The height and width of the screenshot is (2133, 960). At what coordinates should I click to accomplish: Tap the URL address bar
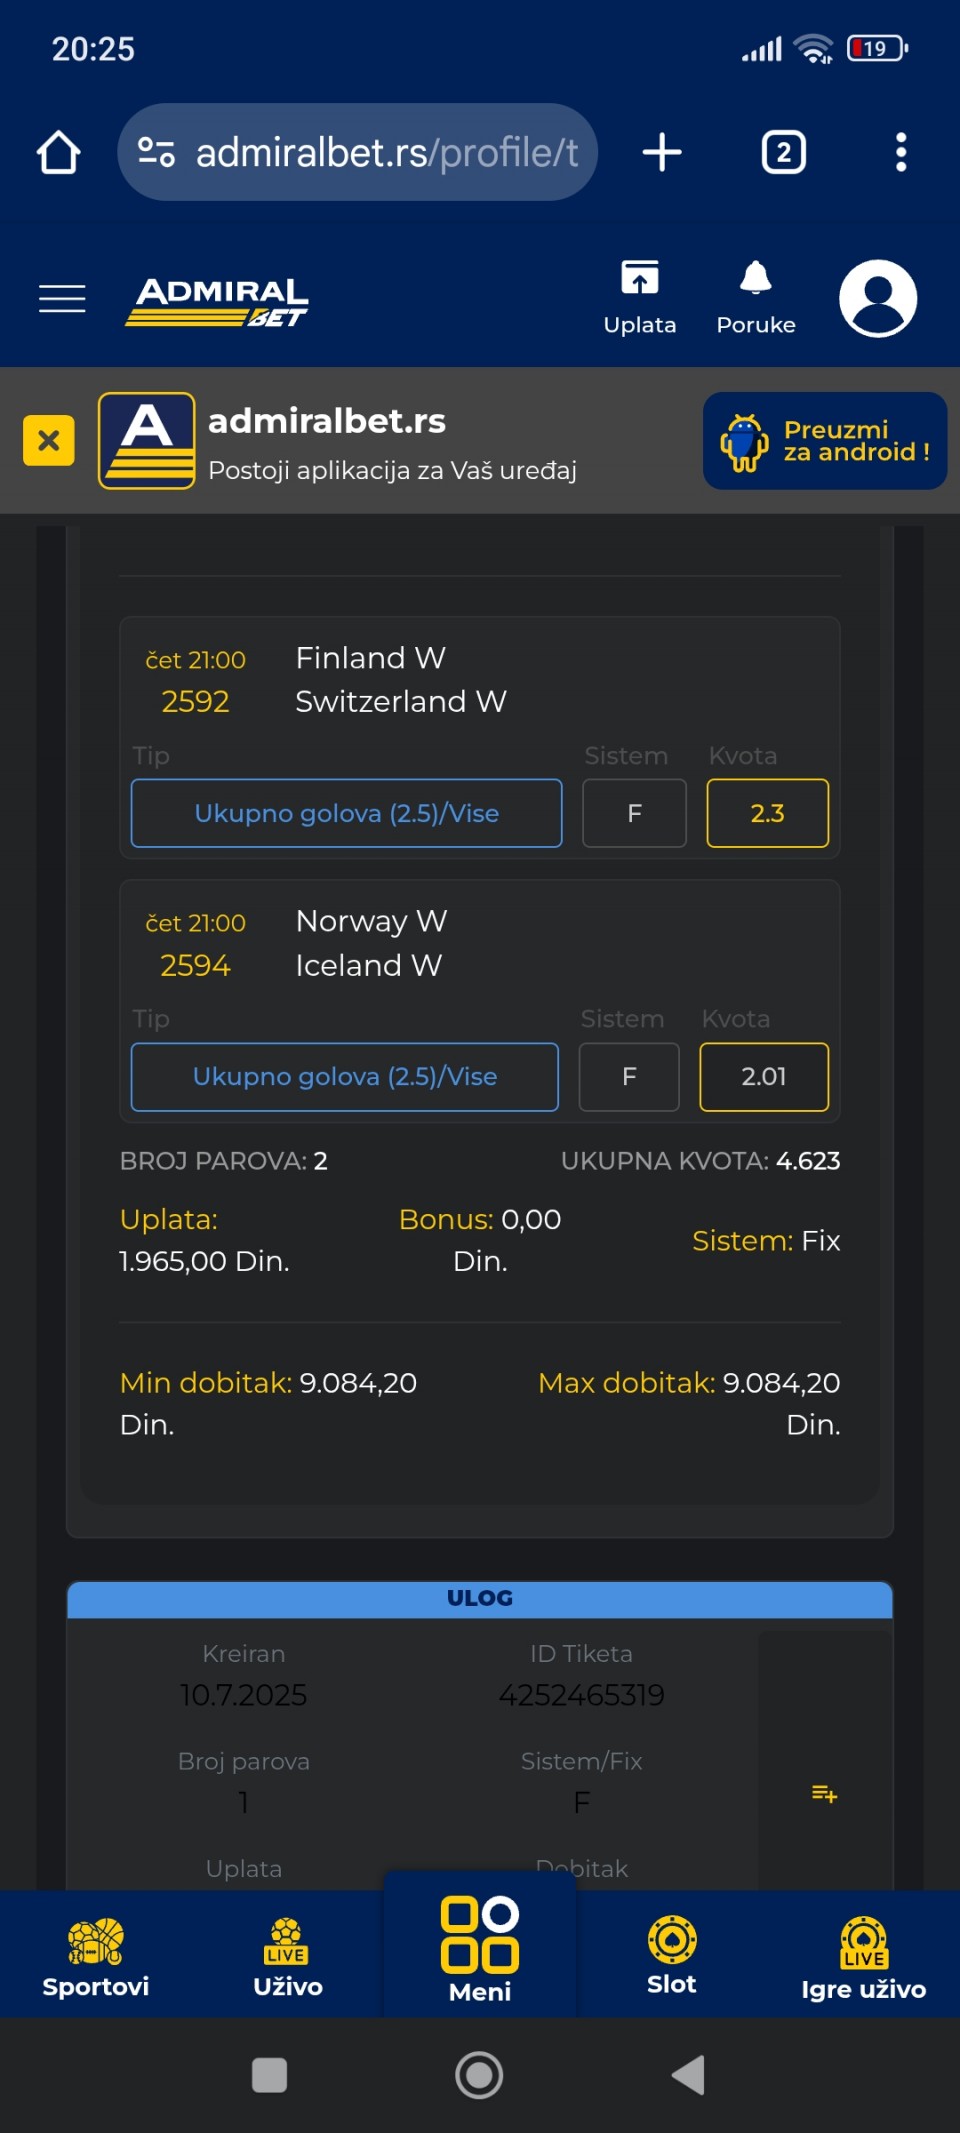358,152
